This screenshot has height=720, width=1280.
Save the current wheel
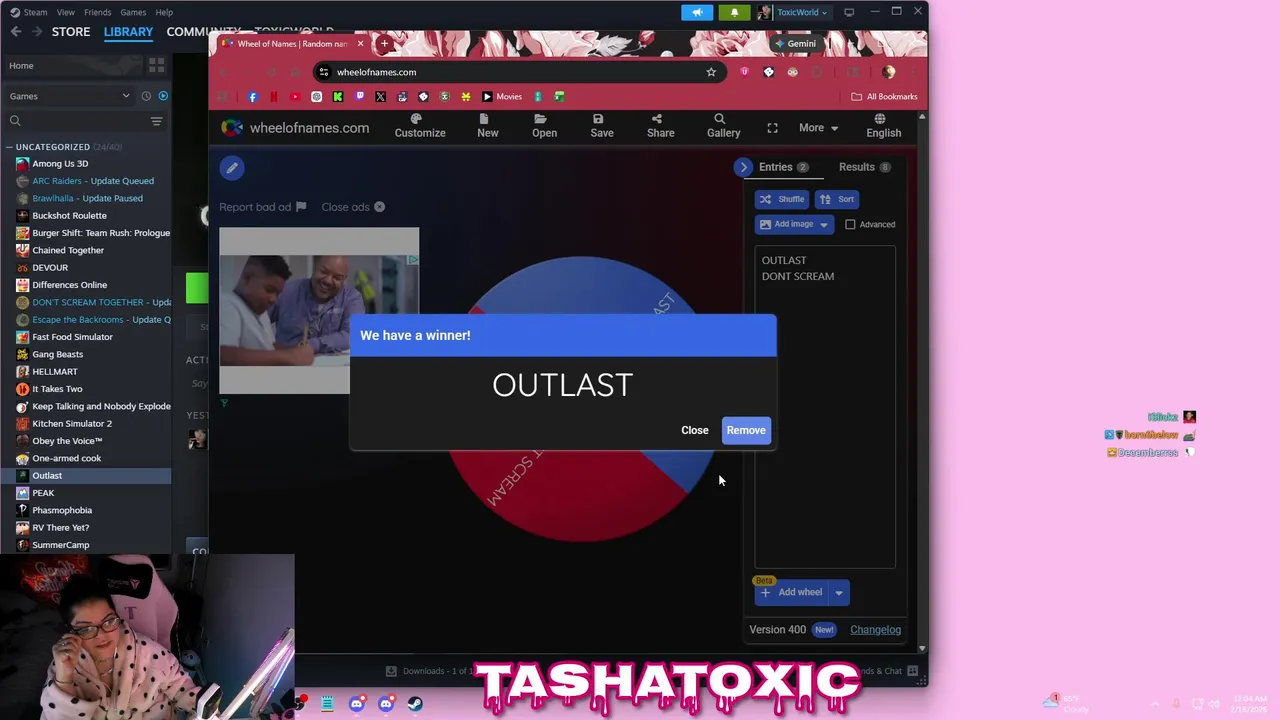coord(602,126)
